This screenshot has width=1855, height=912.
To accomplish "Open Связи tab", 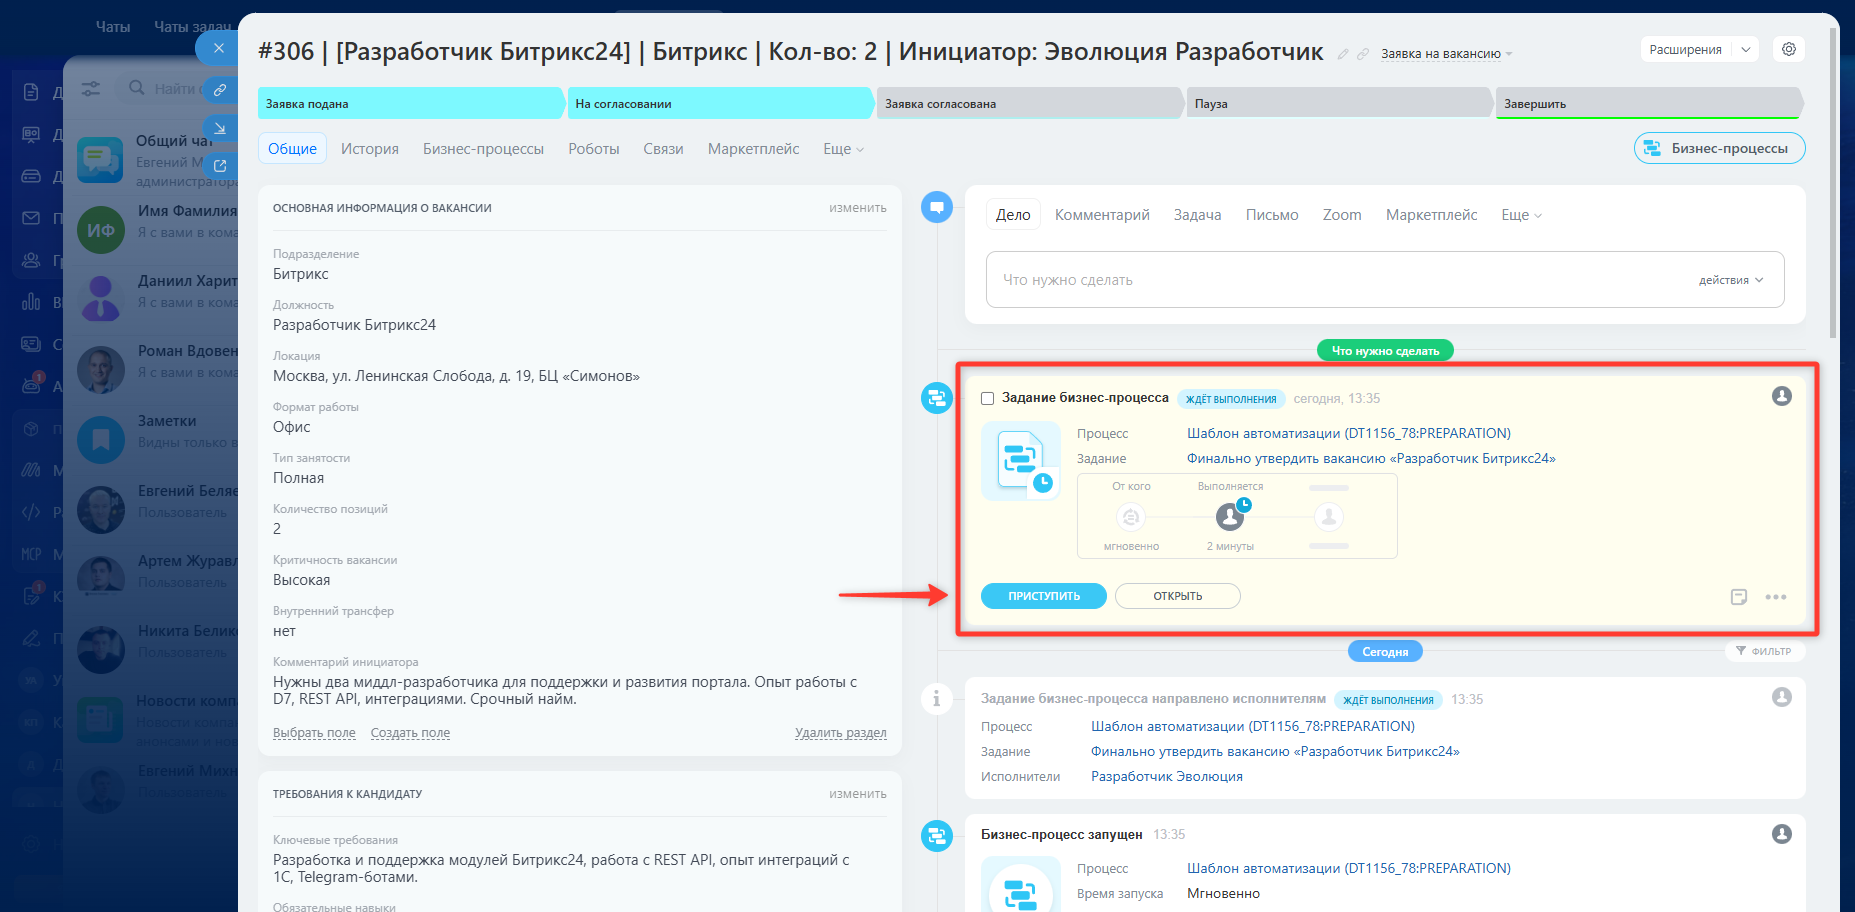I will click(x=663, y=149).
